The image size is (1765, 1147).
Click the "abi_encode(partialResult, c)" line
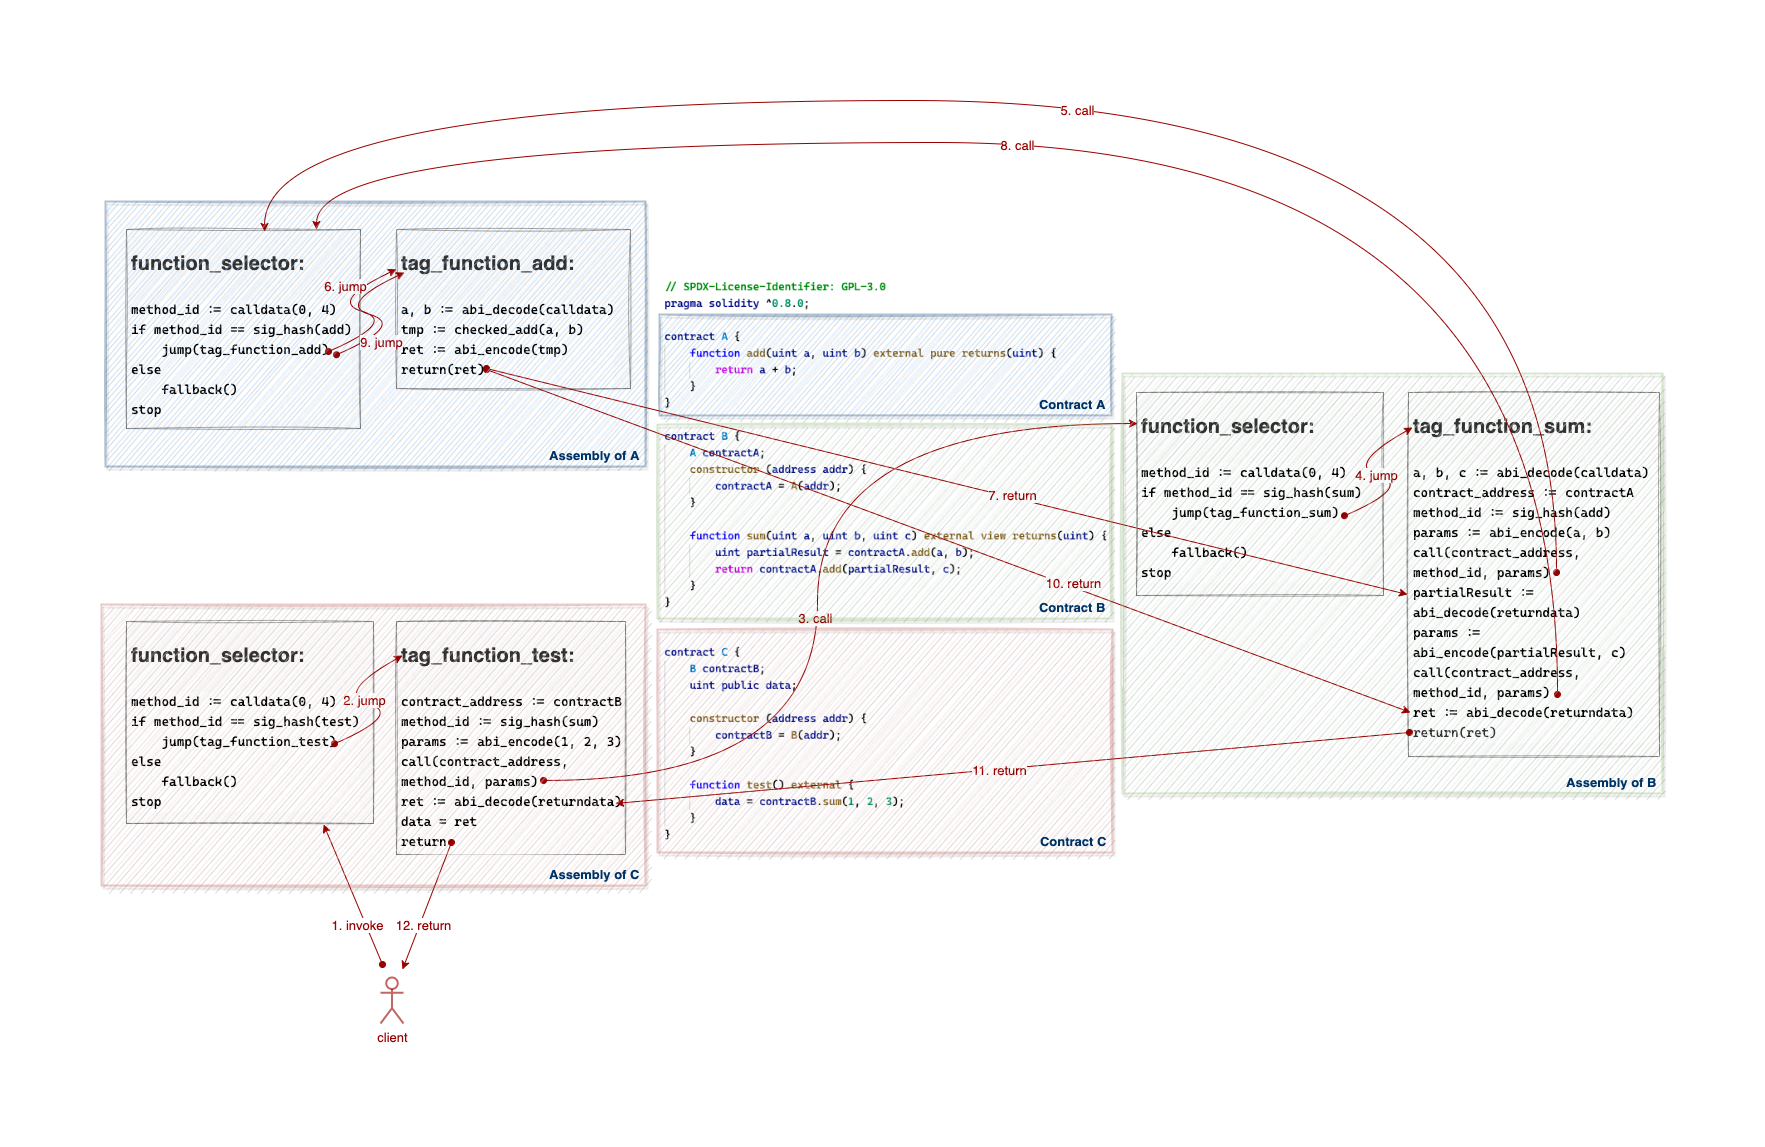pyautogui.click(x=1519, y=653)
